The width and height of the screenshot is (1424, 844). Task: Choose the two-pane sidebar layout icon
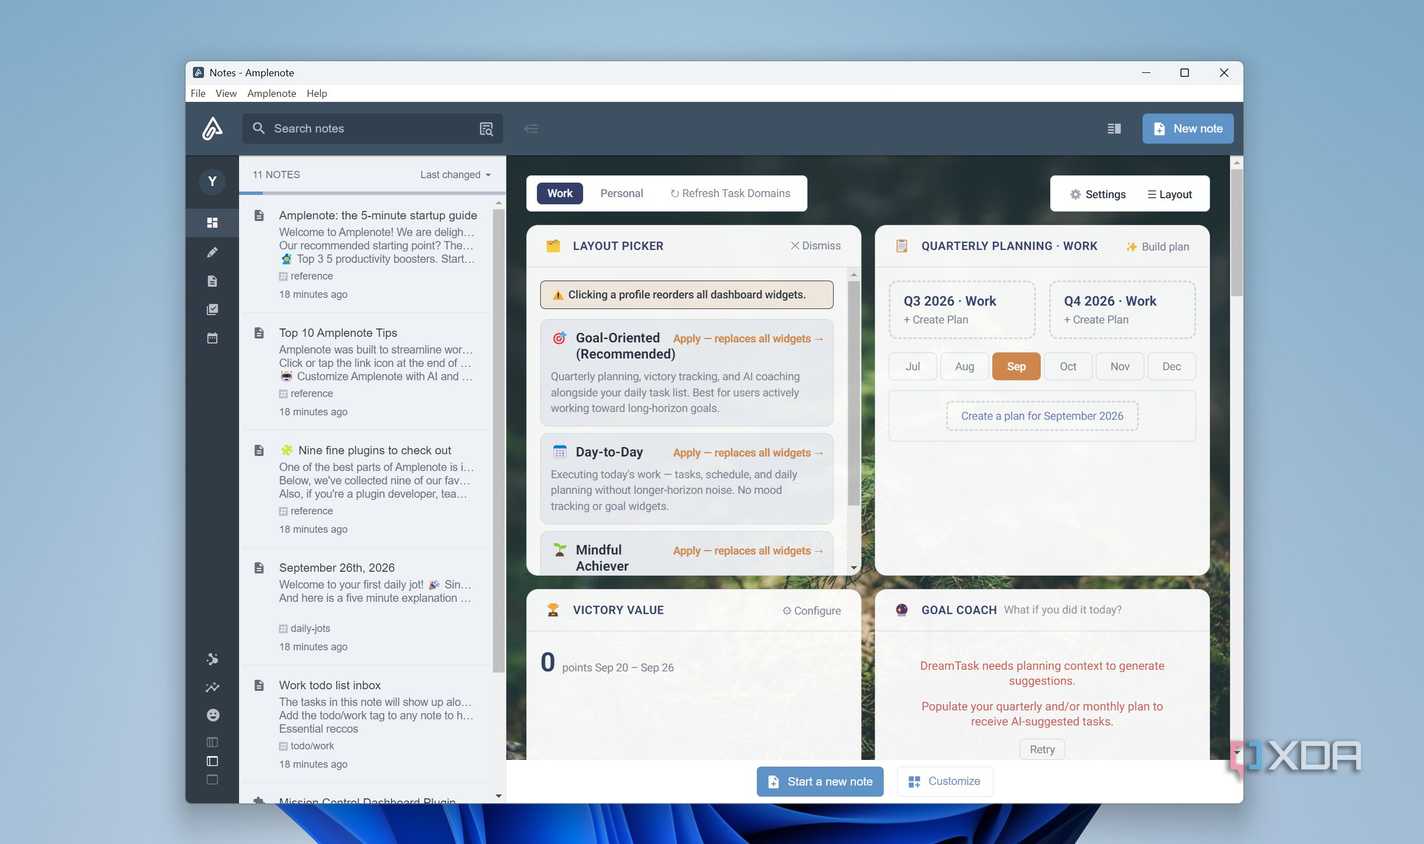(212, 761)
